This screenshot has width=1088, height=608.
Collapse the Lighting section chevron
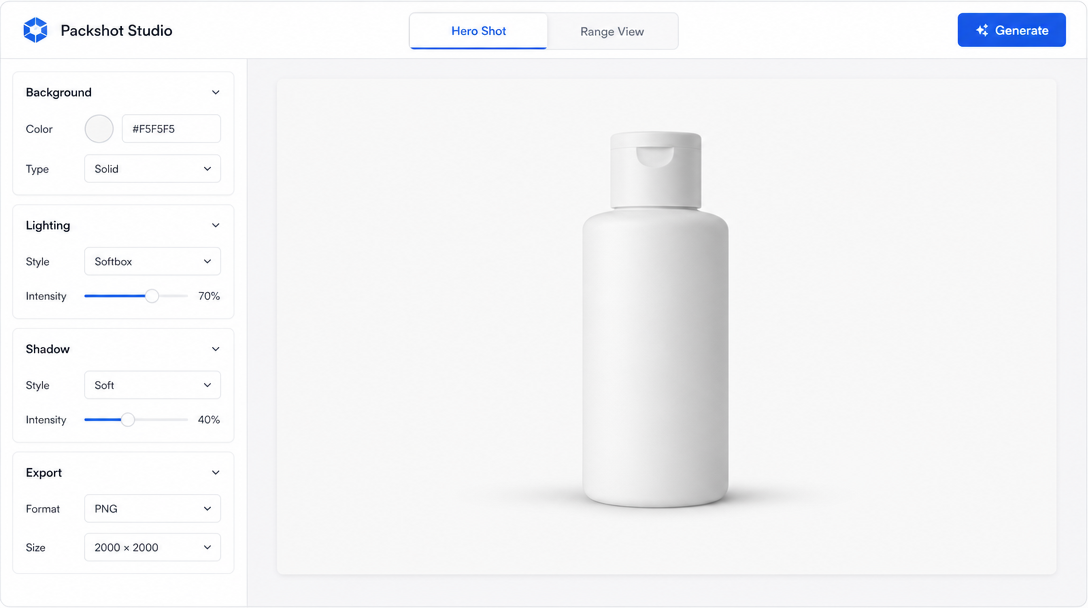click(216, 226)
